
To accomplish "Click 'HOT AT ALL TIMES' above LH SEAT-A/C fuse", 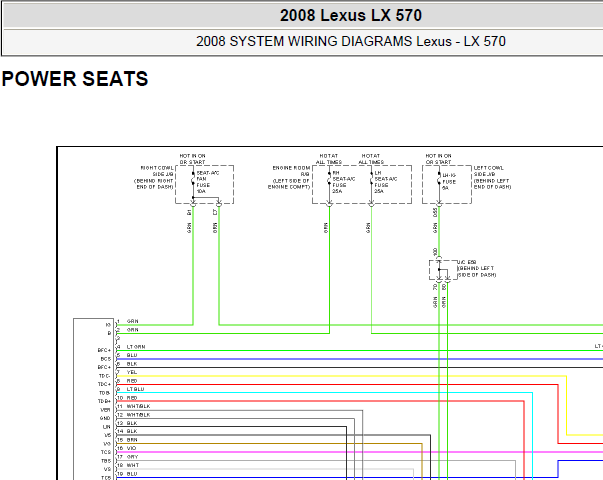I will click(371, 159).
